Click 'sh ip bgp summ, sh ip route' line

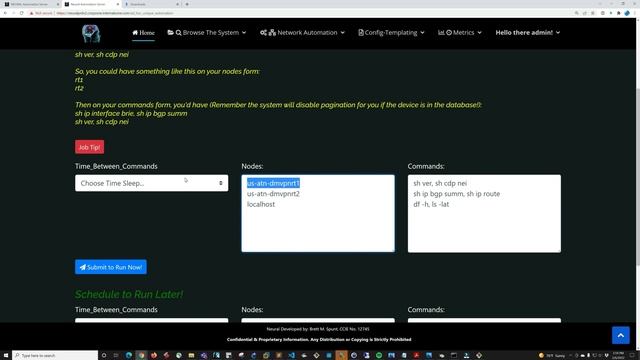(456, 194)
